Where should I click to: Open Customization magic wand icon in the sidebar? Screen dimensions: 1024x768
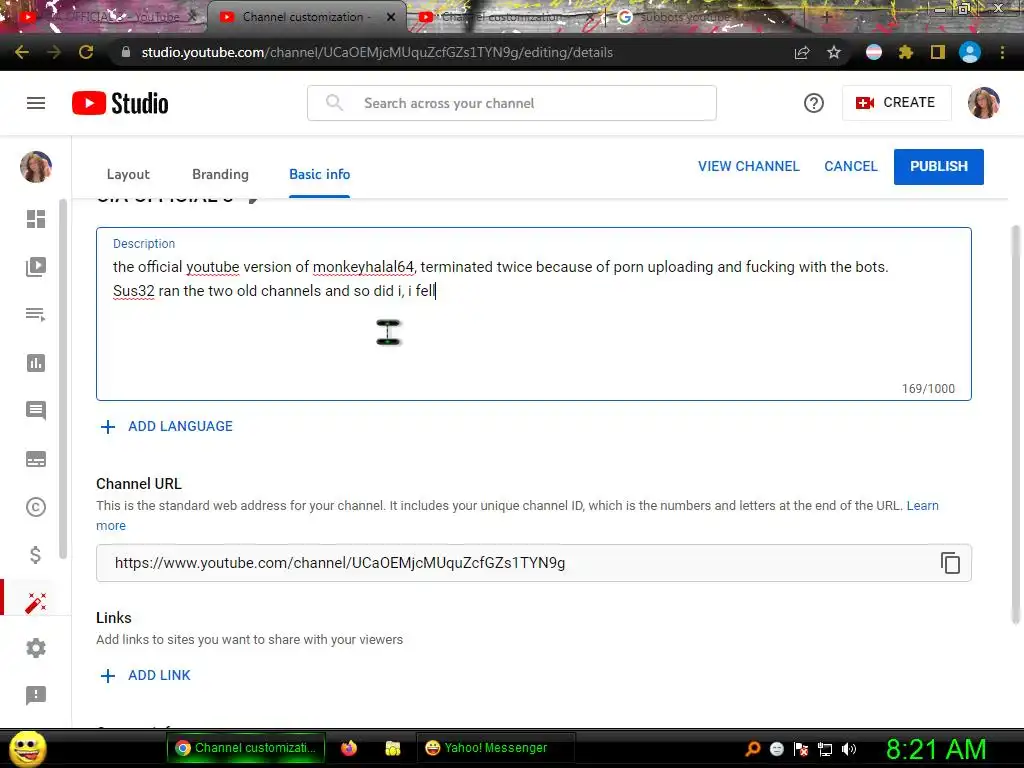[x=36, y=602]
